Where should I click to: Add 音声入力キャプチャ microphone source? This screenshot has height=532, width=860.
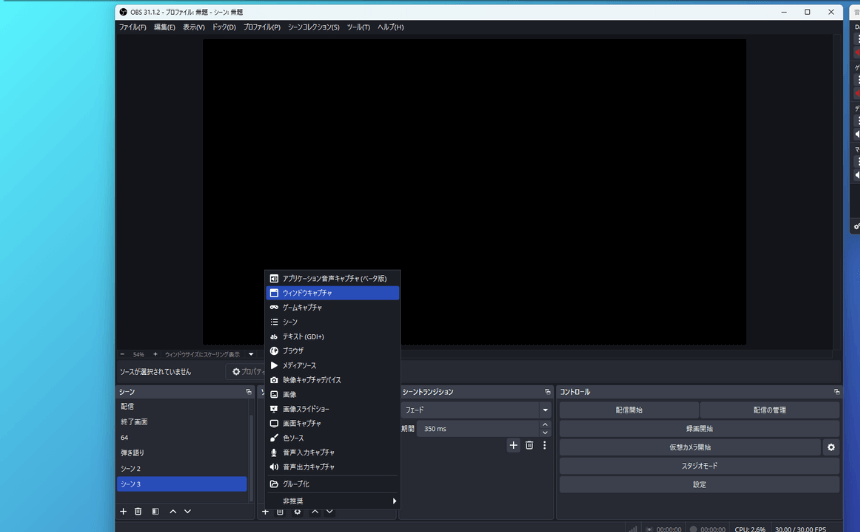coord(308,452)
